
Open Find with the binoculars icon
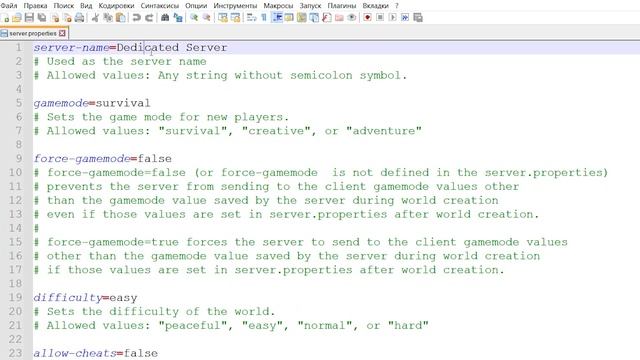click(x=165, y=18)
